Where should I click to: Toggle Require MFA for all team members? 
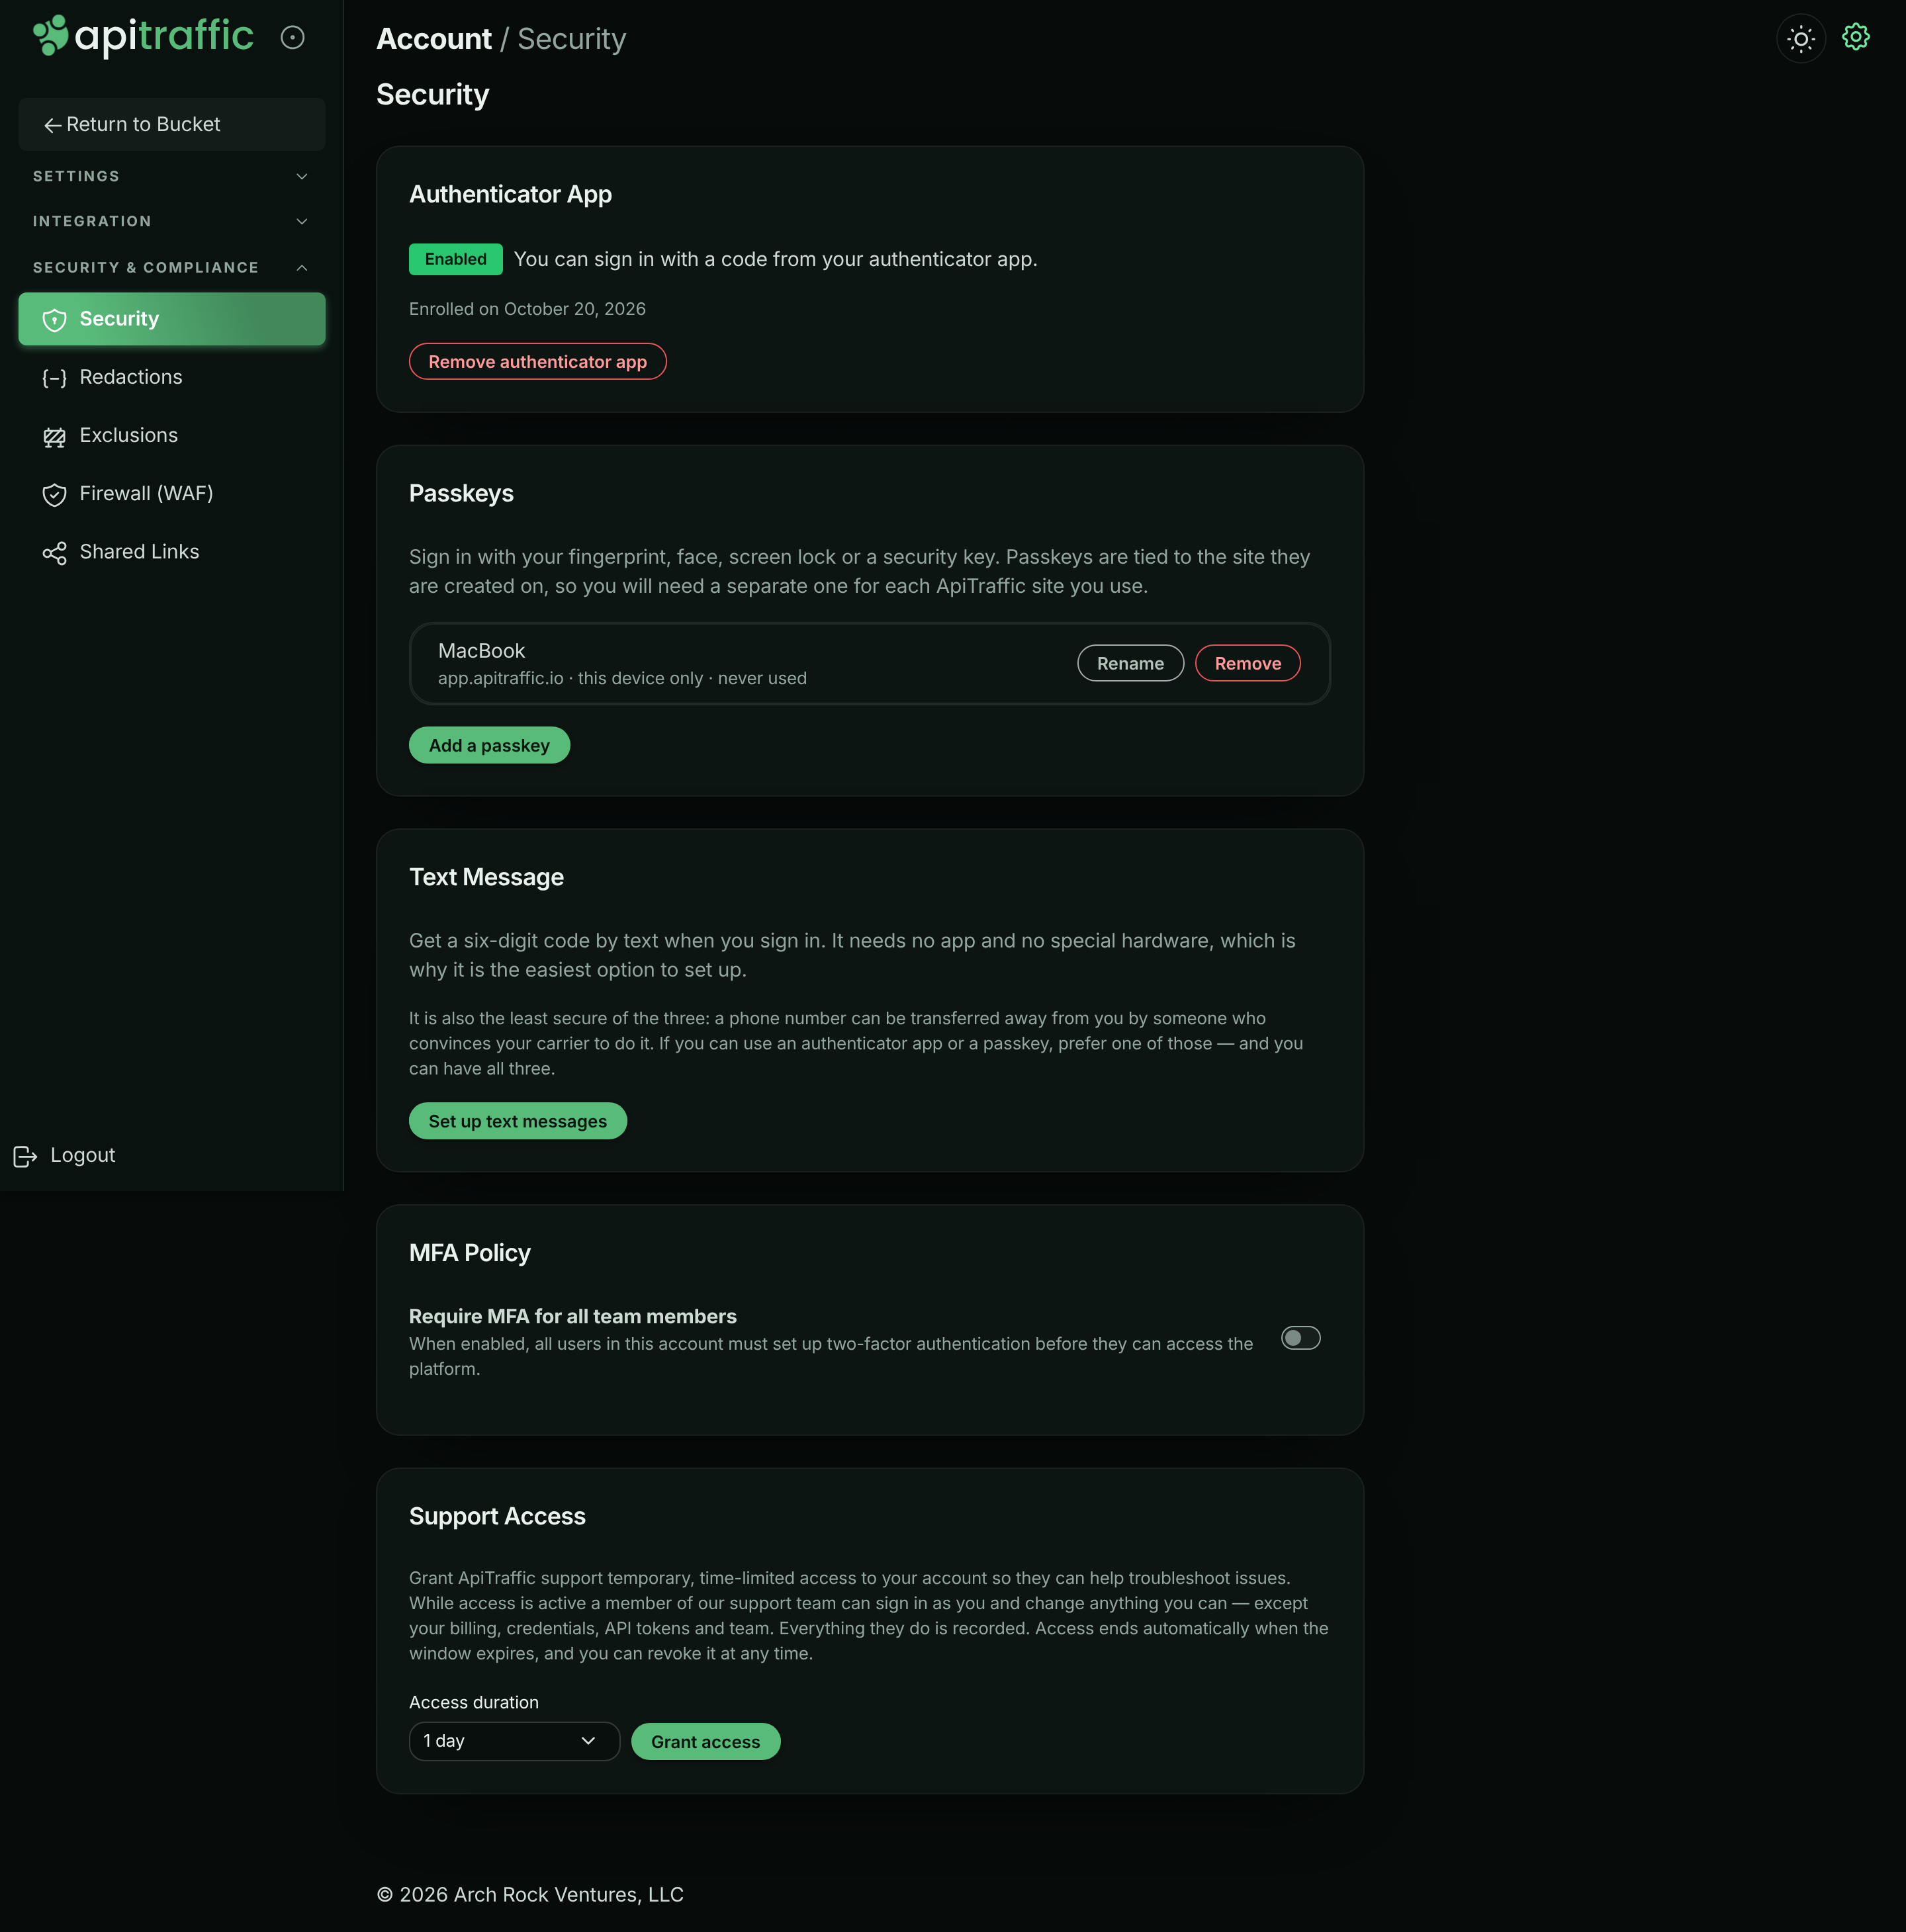tap(1300, 1338)
